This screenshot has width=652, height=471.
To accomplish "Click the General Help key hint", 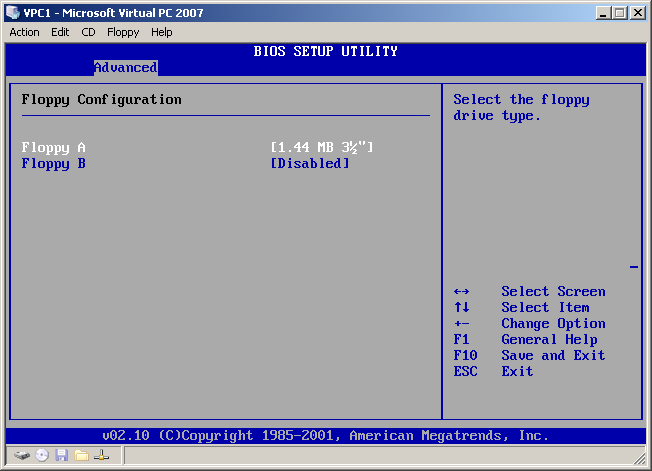I will (x=526, y=339).
